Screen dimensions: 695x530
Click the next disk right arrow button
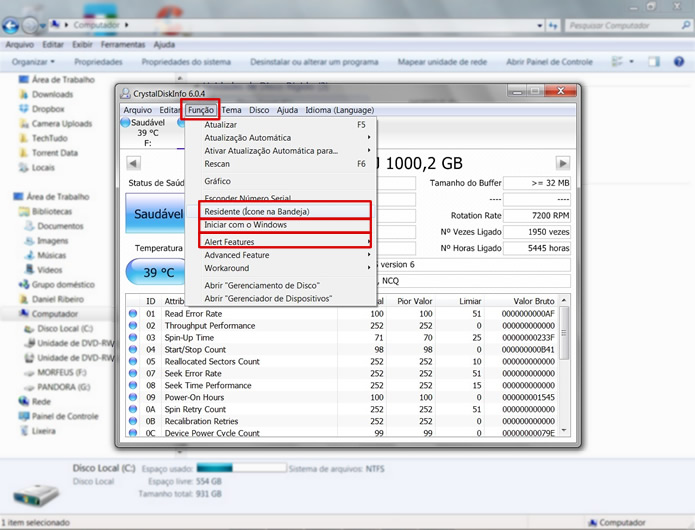[x=563, y=163]
